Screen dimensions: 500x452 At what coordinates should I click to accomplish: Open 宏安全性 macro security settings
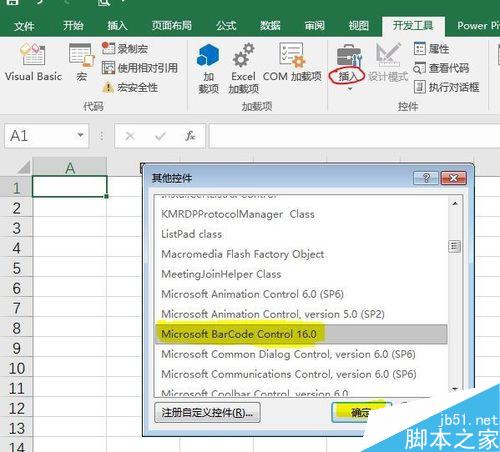pos(130,87)
